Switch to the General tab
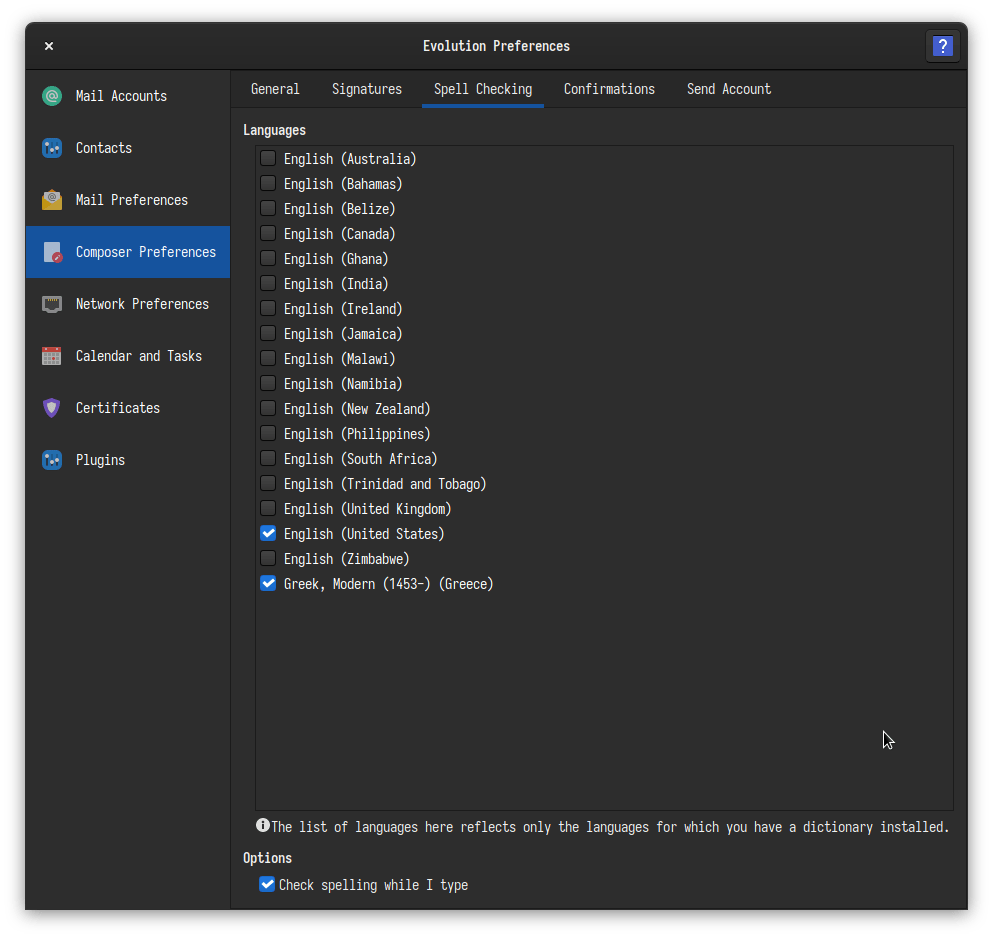993x938 pixels. click(x=275, y=89)
